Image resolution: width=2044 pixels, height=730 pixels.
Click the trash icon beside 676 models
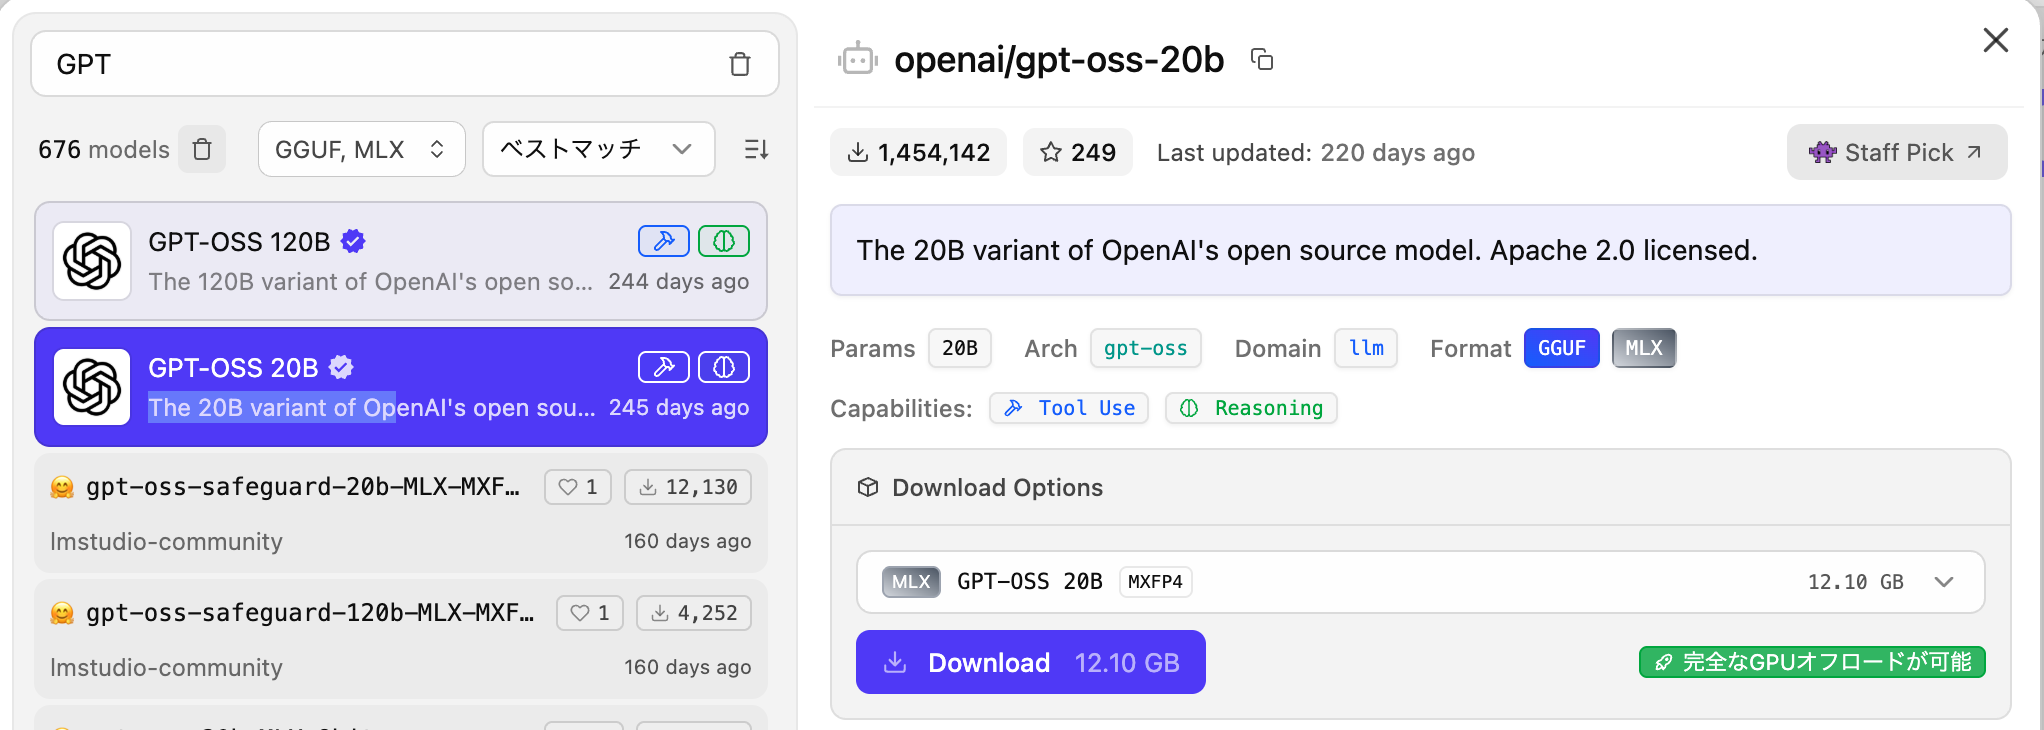(x=202, y=149)
